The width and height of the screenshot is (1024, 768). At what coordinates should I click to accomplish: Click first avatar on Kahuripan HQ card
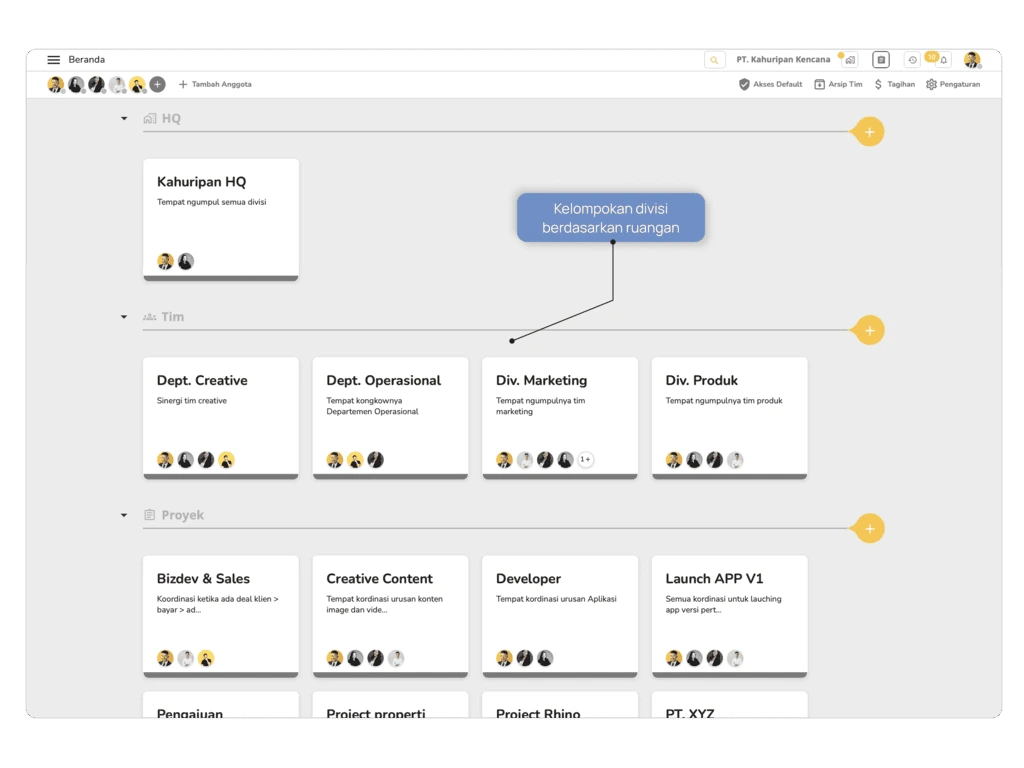165,261
